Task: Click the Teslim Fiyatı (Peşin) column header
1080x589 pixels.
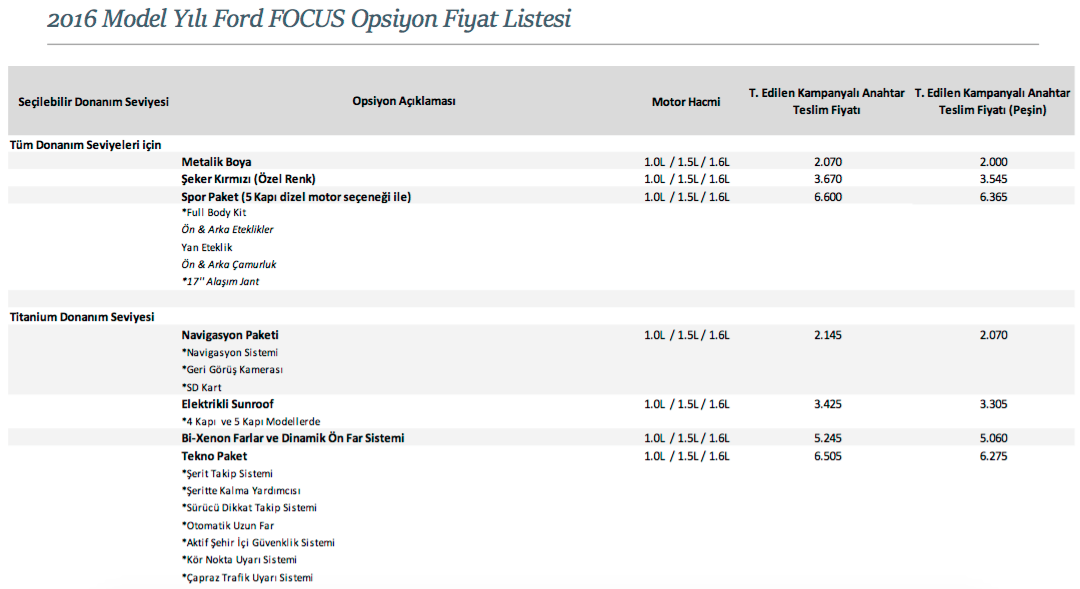Action: point(992,101)
